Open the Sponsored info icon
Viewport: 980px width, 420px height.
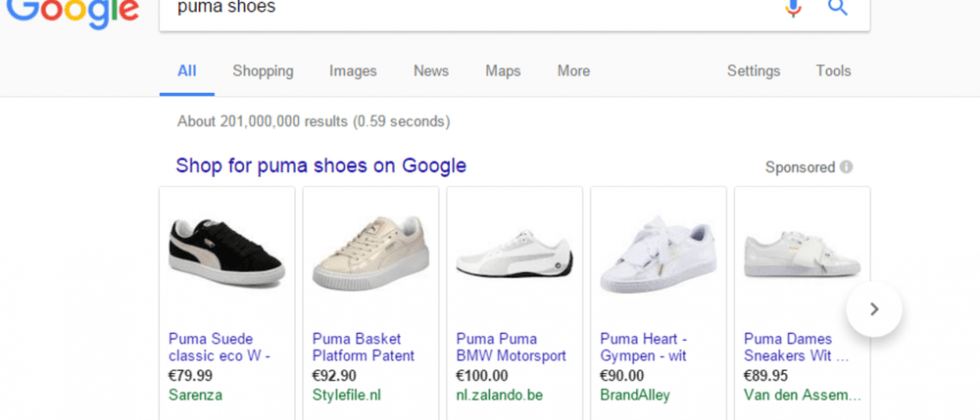click(x=846, y=167)
